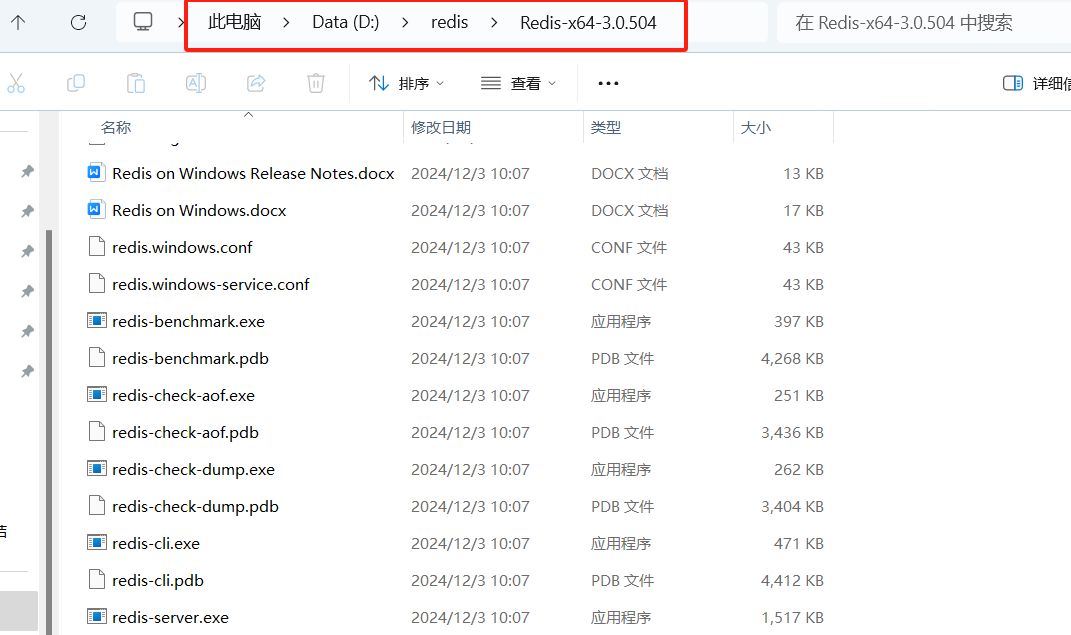This screenshot has width=1071, height=635.
Task: Open the See more (...) menu
Action: click(607, 83)
